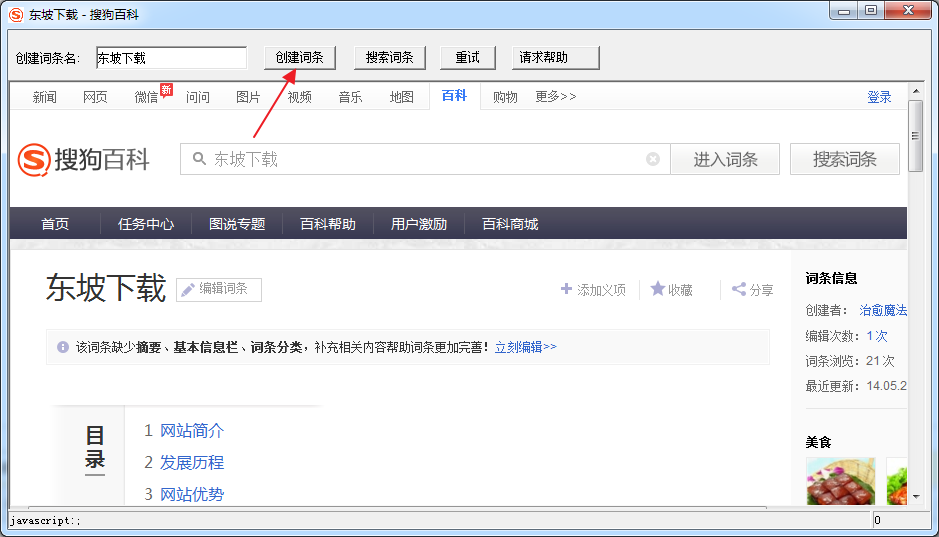Click the Sogou logo icon in the title bar

pos(16,14)
